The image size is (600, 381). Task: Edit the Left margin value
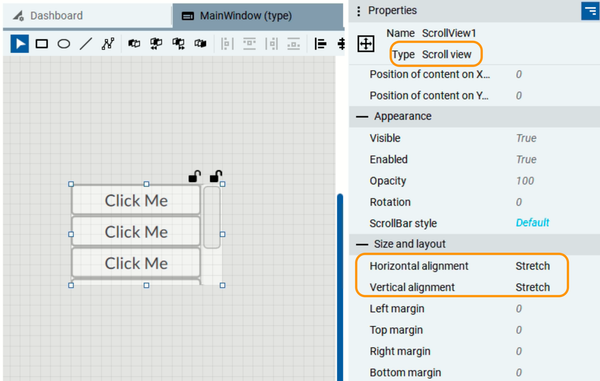coord(518,309)
